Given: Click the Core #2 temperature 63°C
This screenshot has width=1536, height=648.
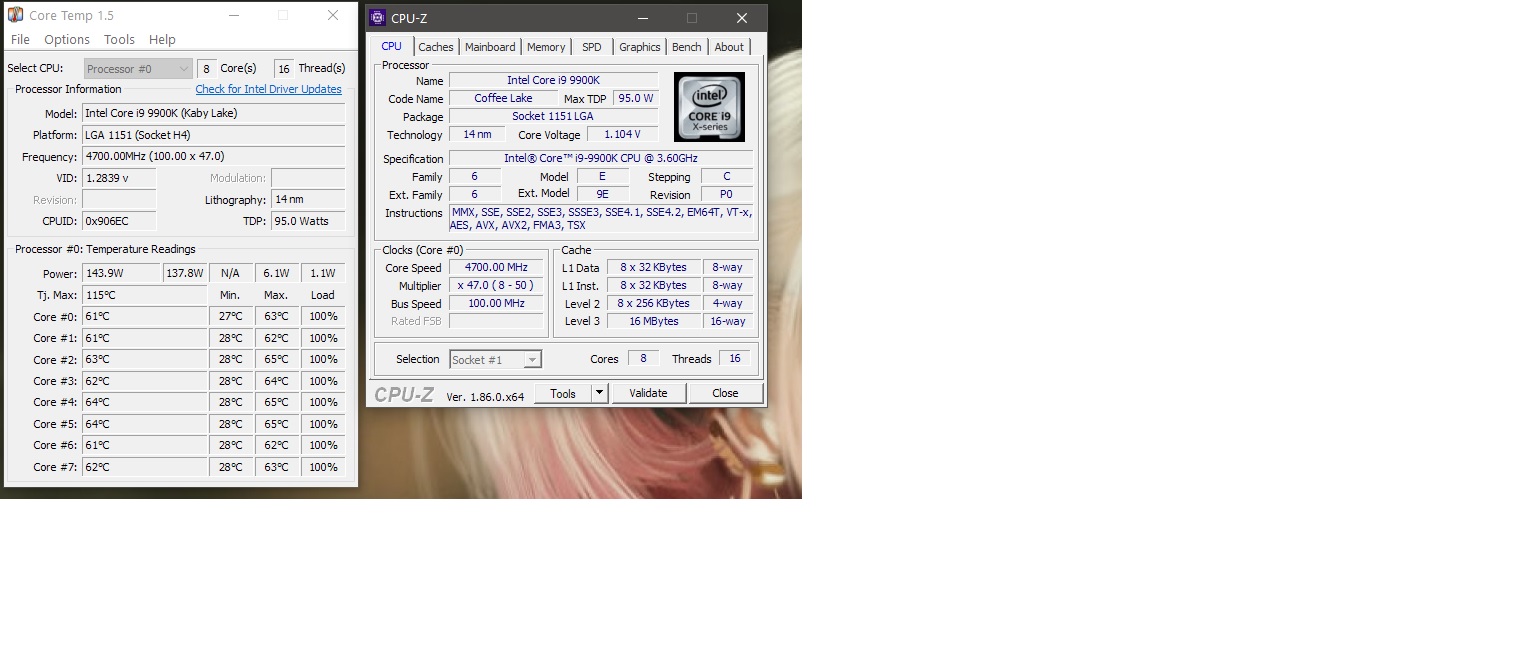Looking at the screenshot, I should 144,359.
